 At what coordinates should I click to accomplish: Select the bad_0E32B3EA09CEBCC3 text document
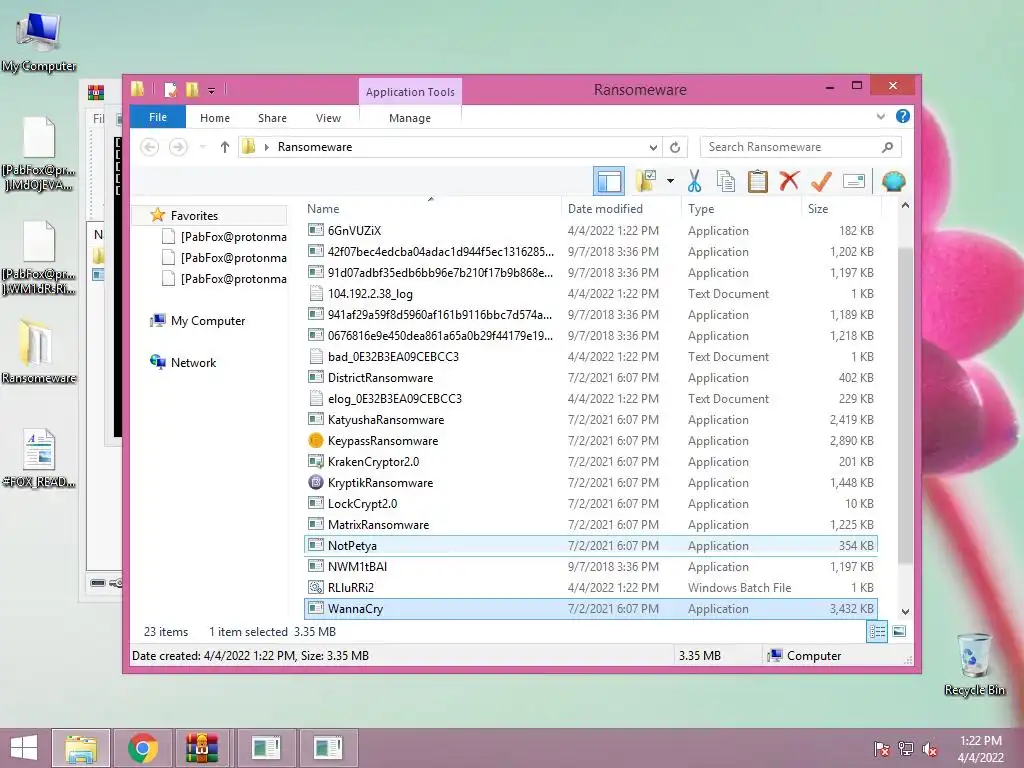pyautogui.click(x=590, y=357)
